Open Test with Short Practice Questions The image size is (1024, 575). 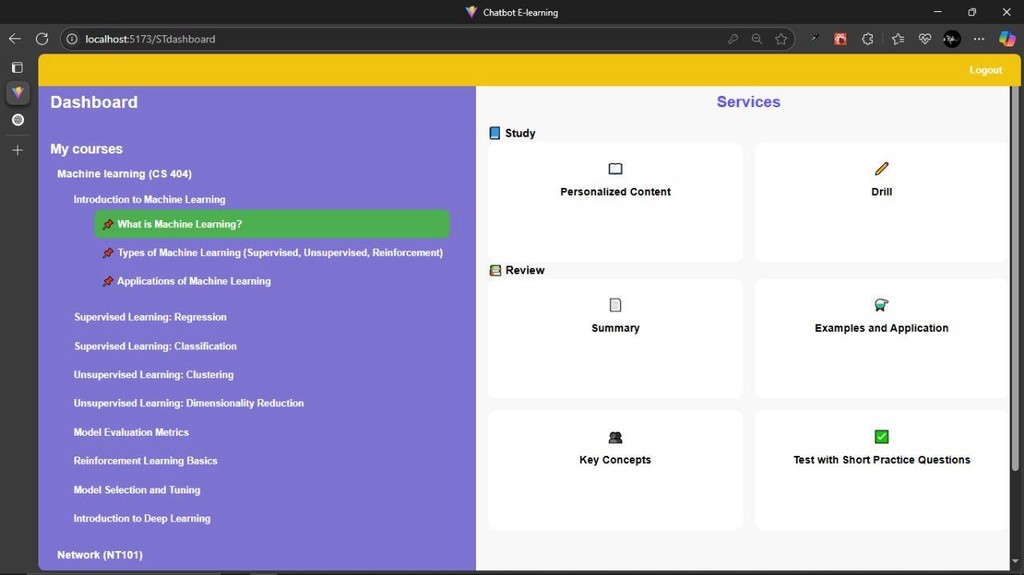(x=881, y=460)
